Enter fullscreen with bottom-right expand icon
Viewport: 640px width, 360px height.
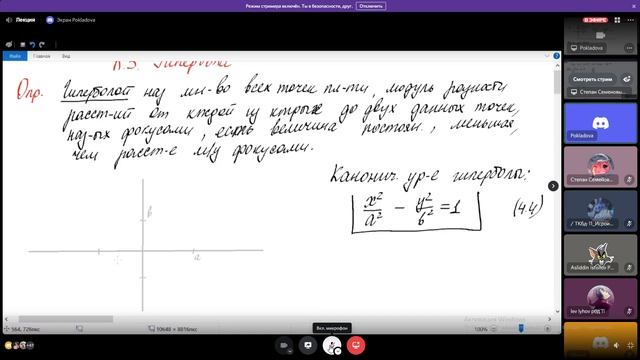point(630,345)
